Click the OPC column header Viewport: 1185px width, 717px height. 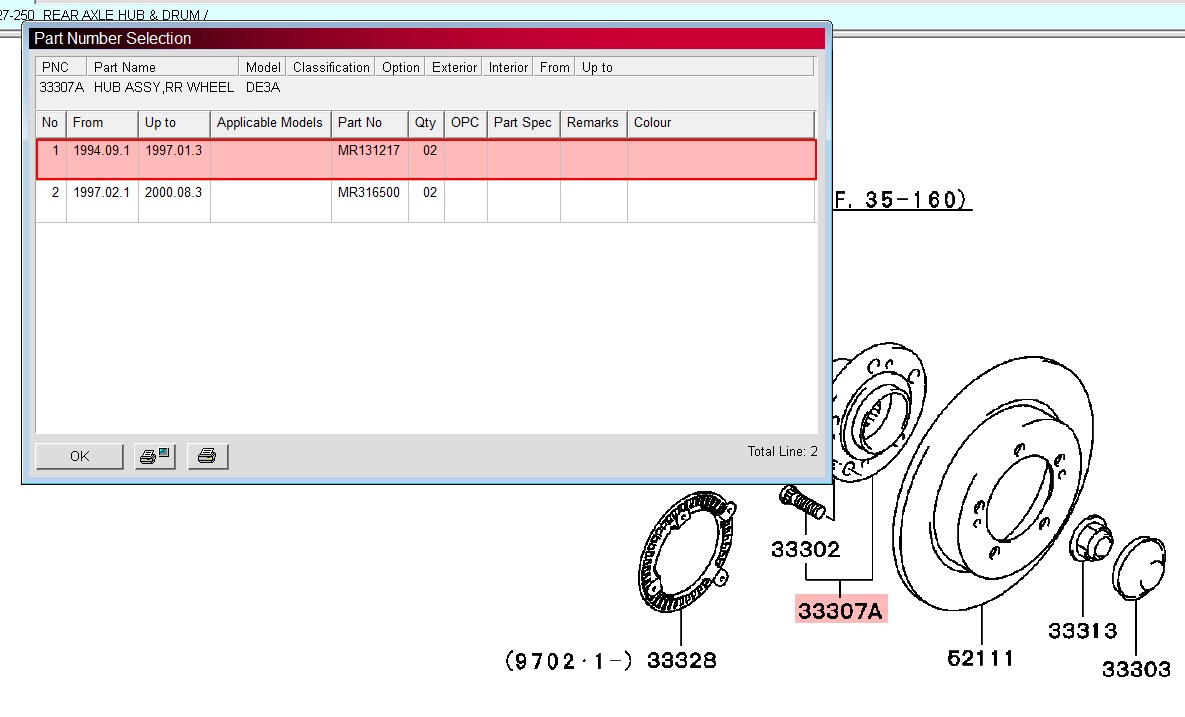coord(465,123)
